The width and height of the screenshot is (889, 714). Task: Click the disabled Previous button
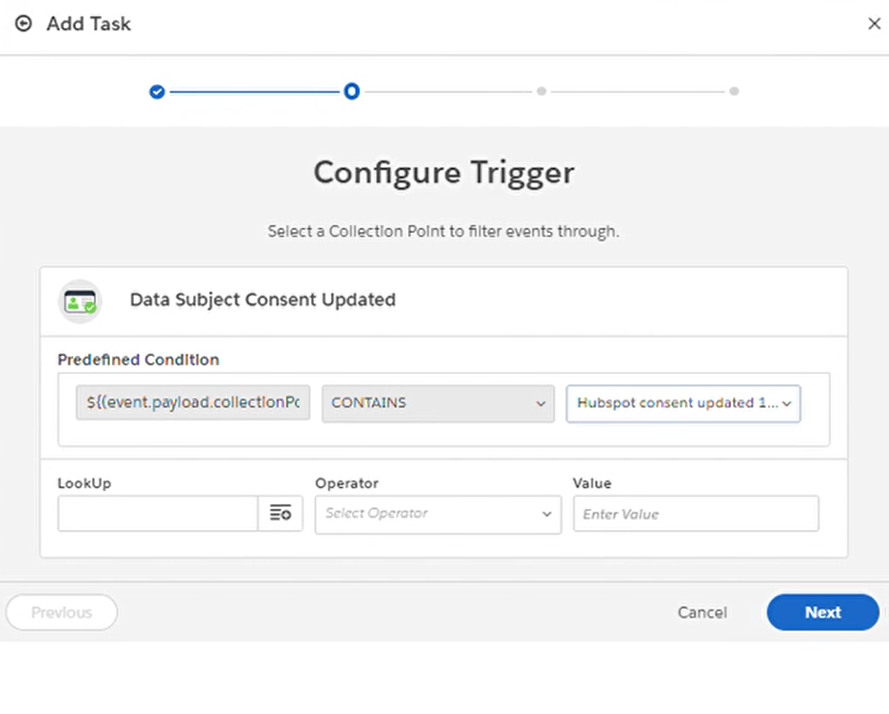pyautogui.click(x=61, y=612)
